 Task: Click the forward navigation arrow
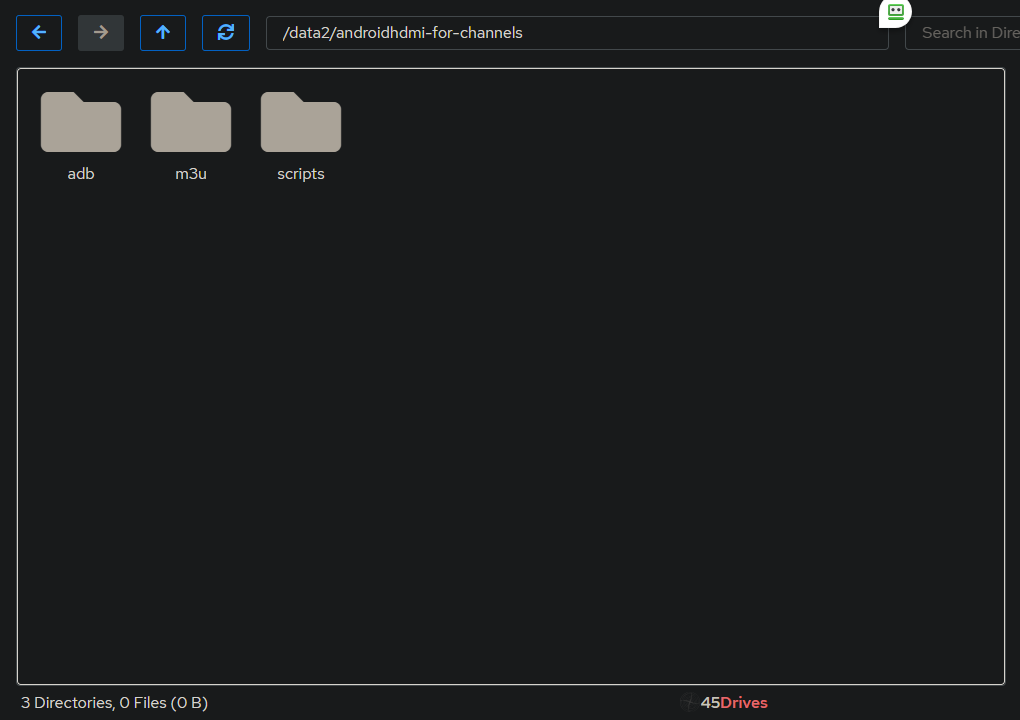tap(101, 33)
